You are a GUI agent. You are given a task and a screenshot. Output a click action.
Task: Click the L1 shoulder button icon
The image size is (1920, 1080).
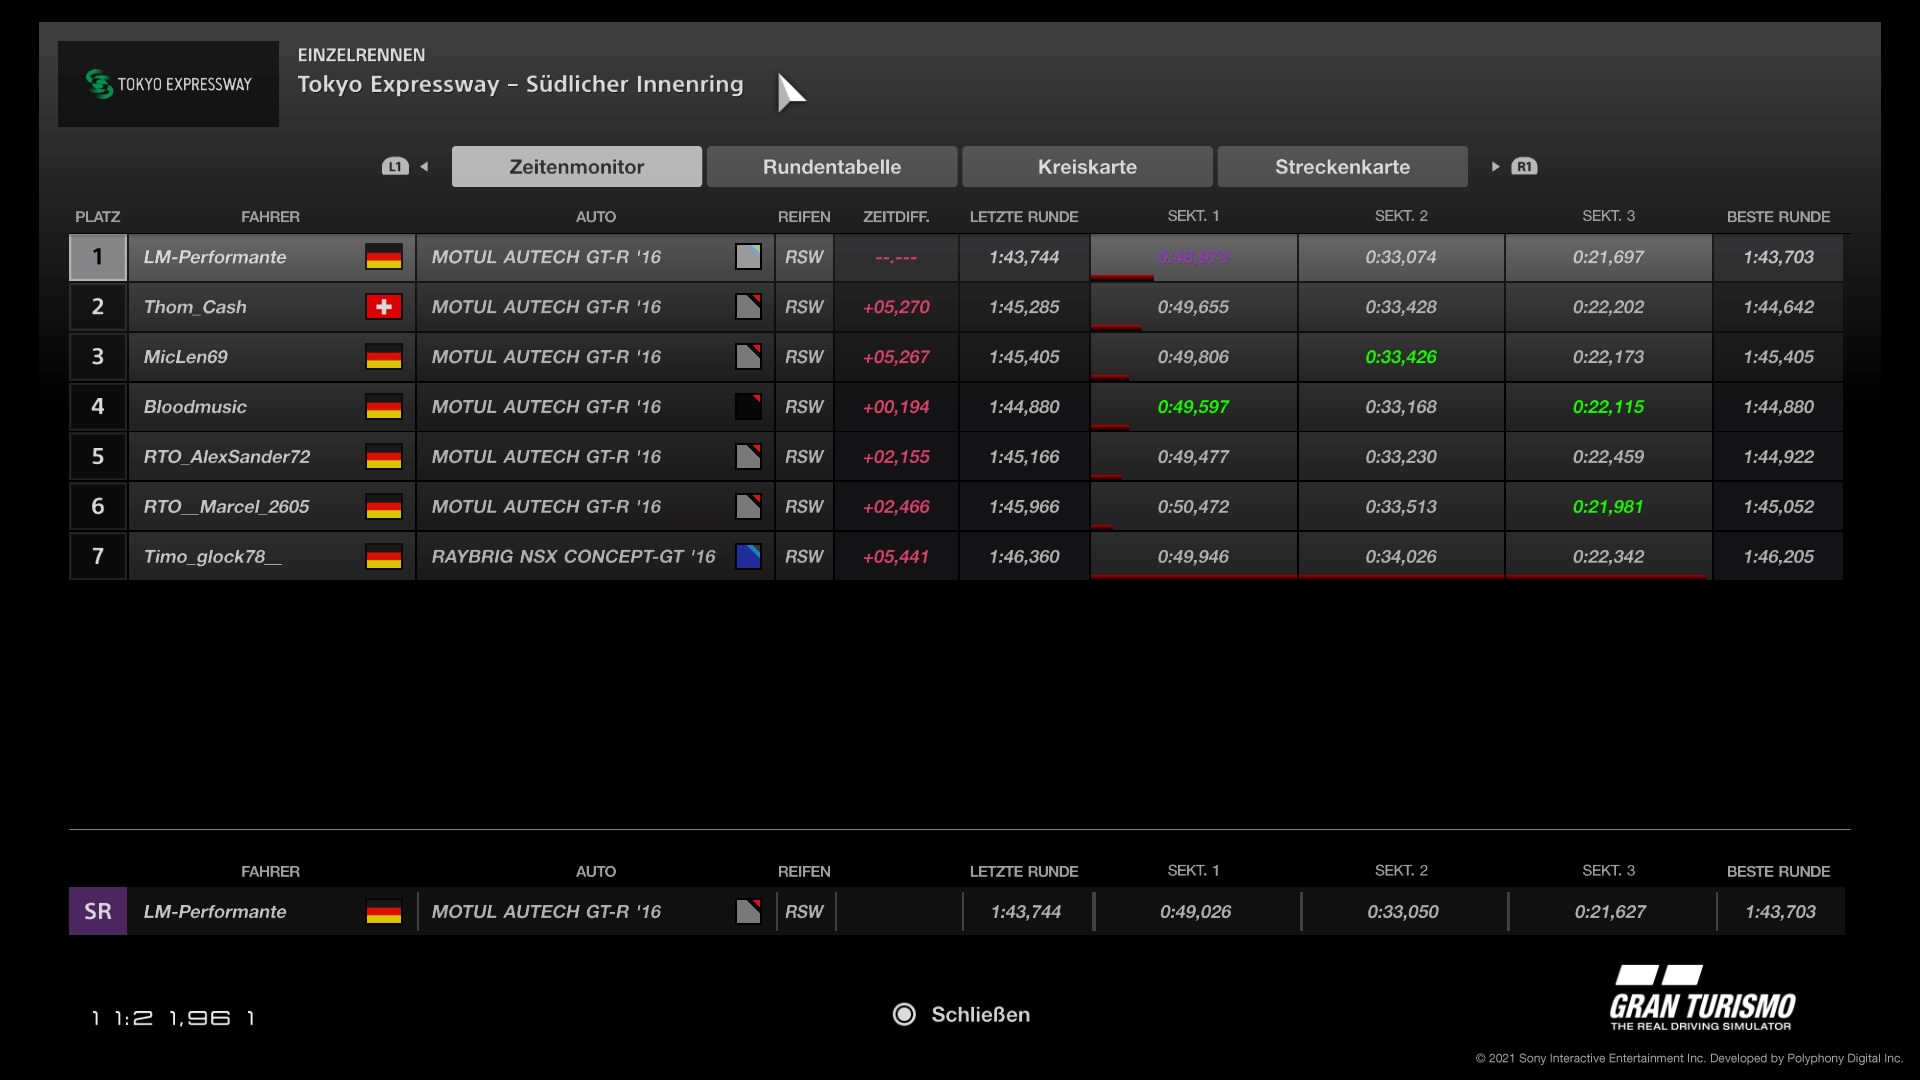(x=395, y=167)
